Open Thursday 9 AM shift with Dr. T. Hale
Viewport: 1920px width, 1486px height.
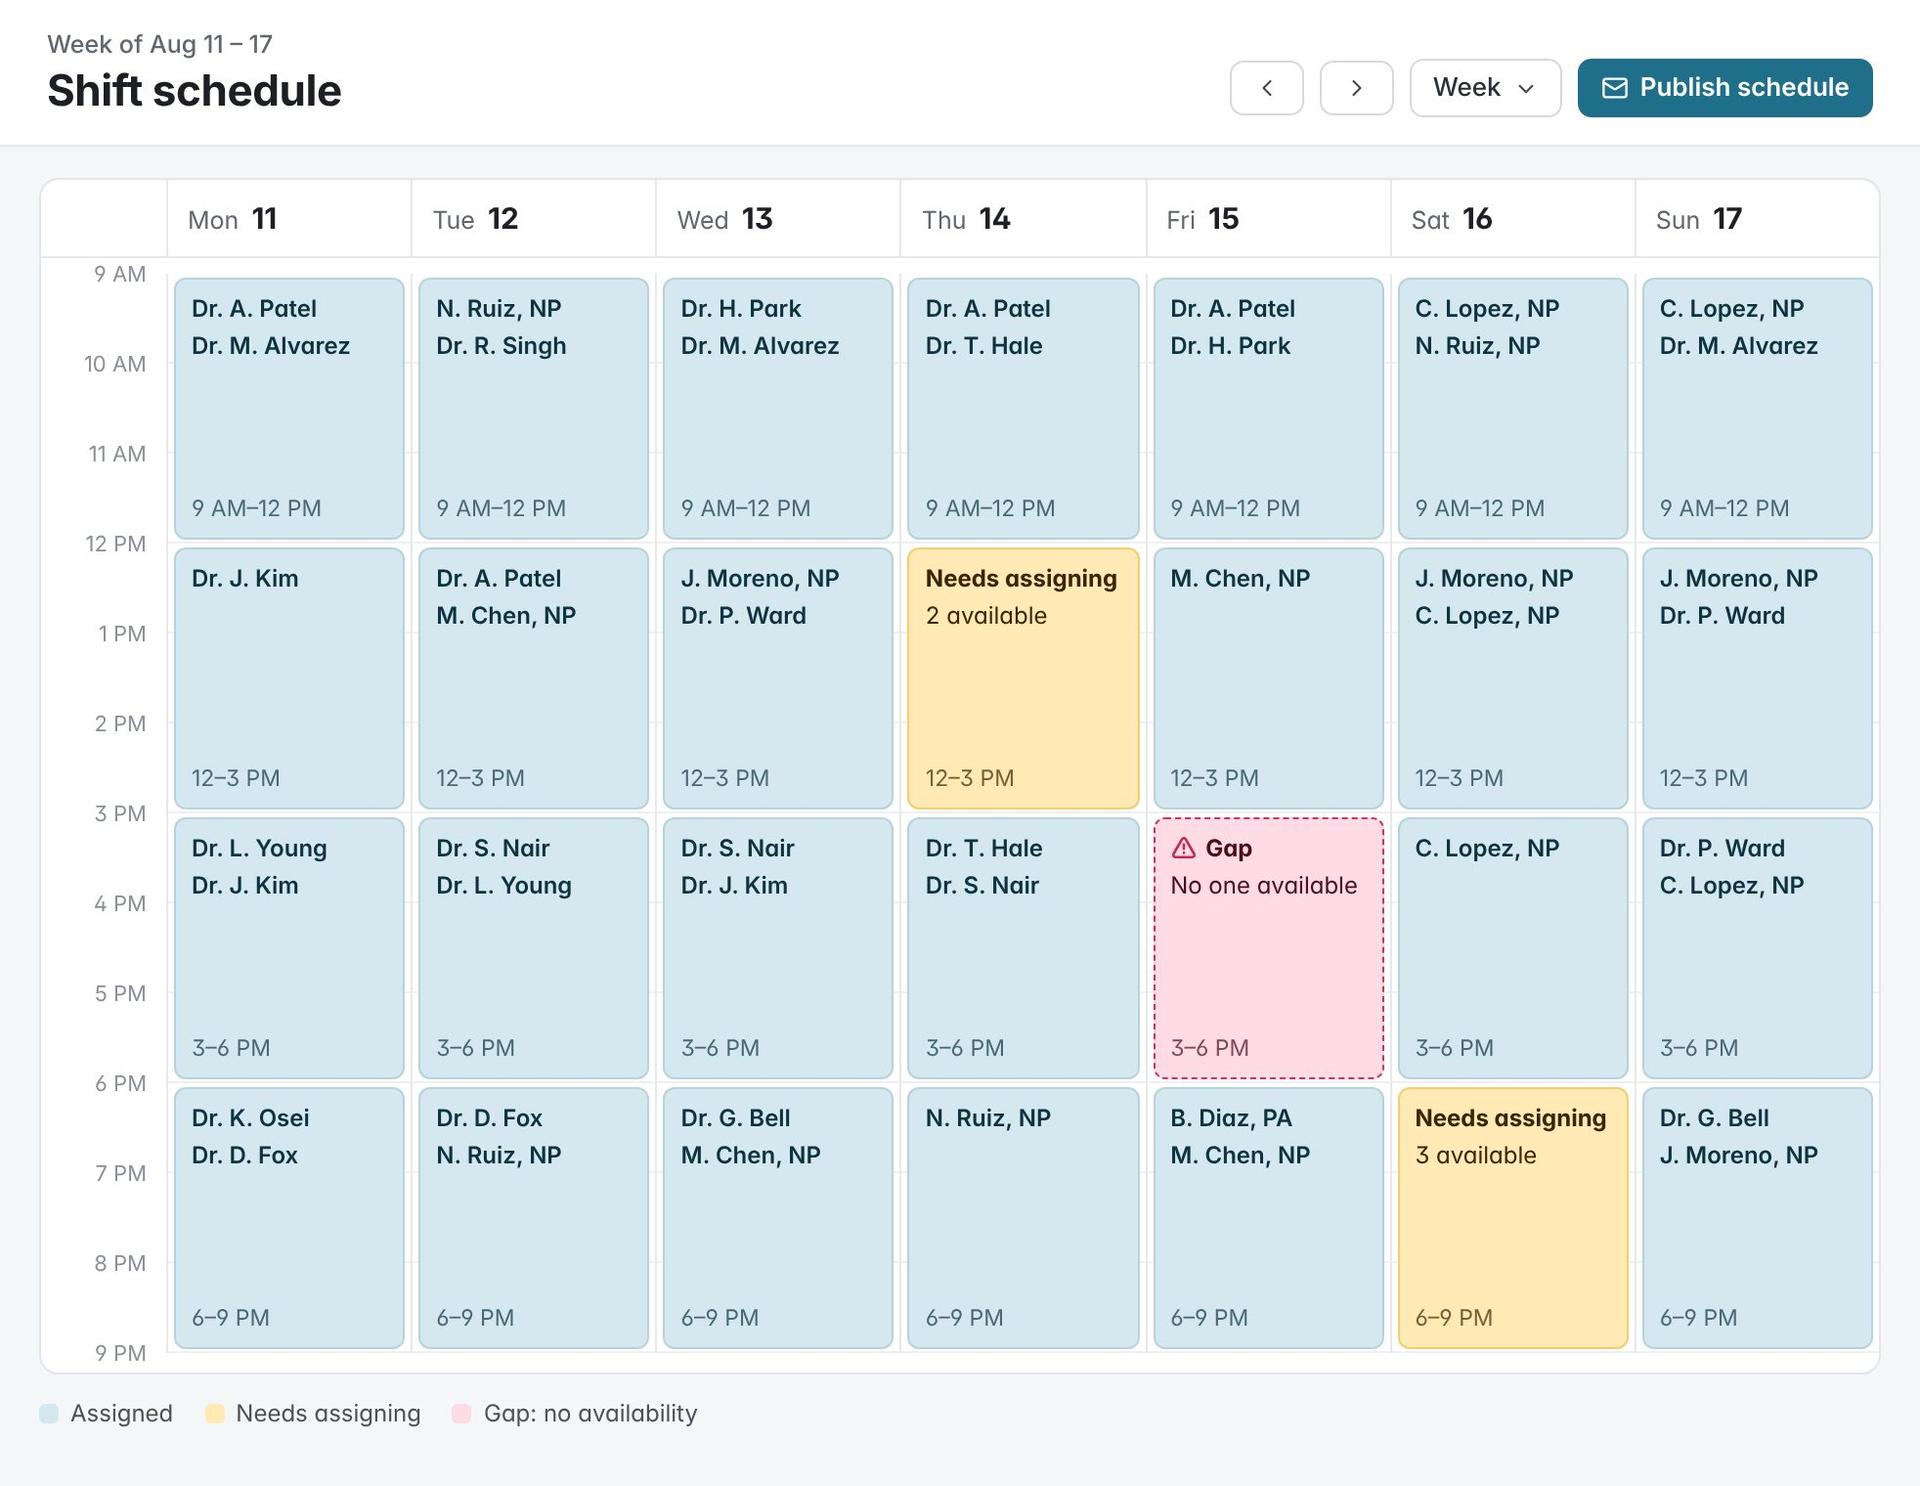(1023, 408)
